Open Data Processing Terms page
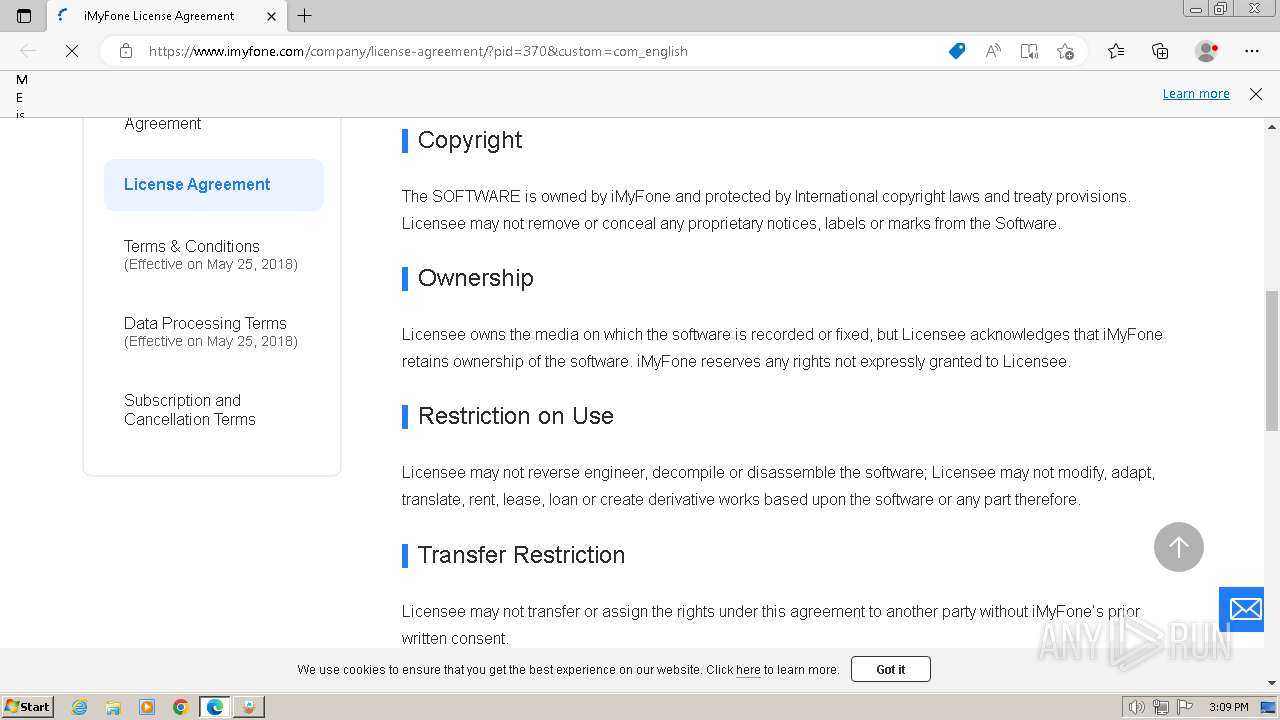Image resolution: width=1280 pixels, height=720 pixels. pyautogui.click(x=211, y=331)
